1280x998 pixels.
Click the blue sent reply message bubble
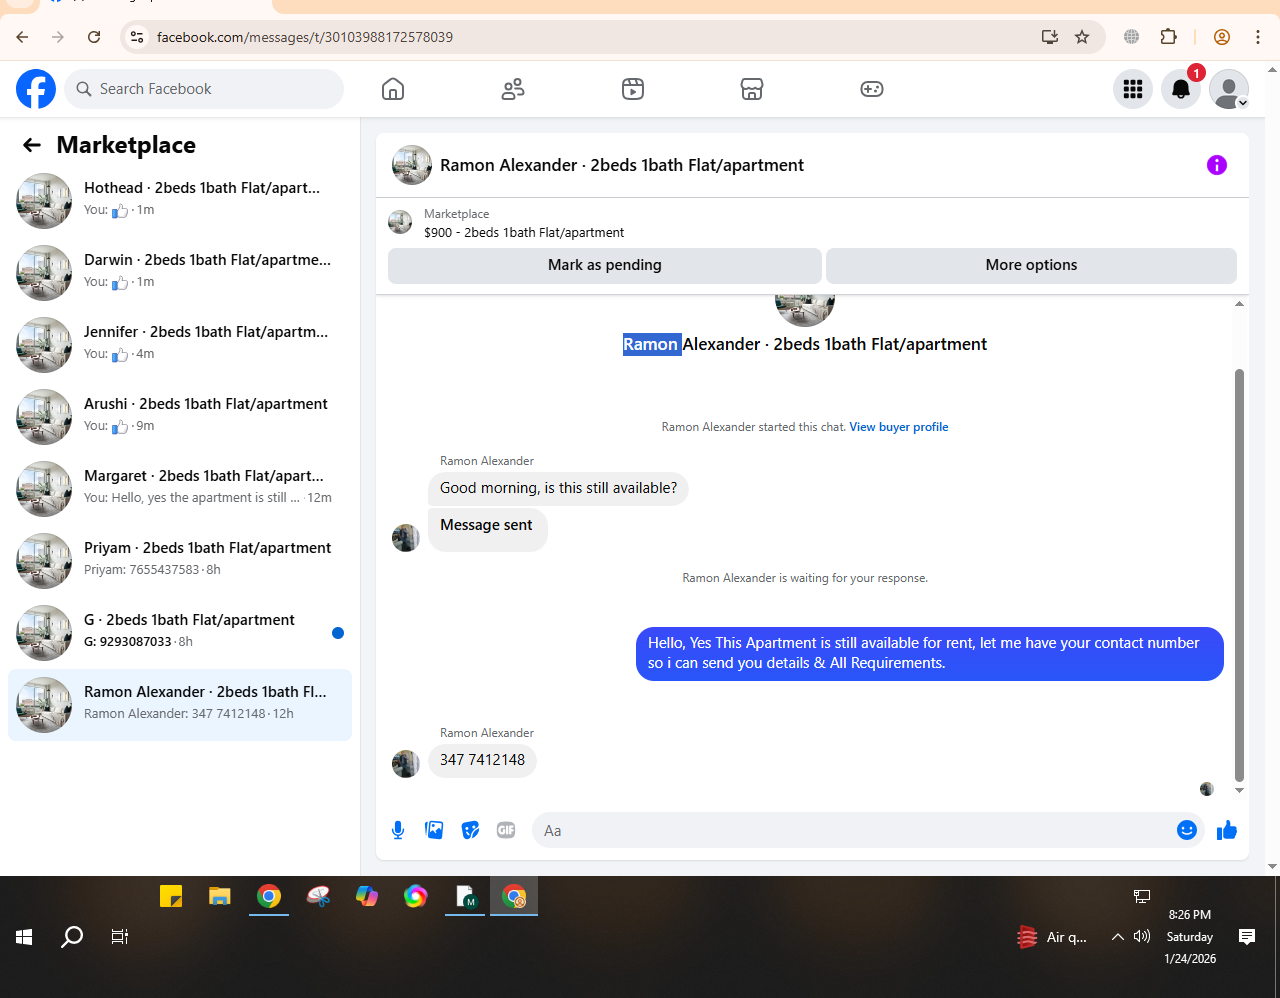(x=930, y=653)
